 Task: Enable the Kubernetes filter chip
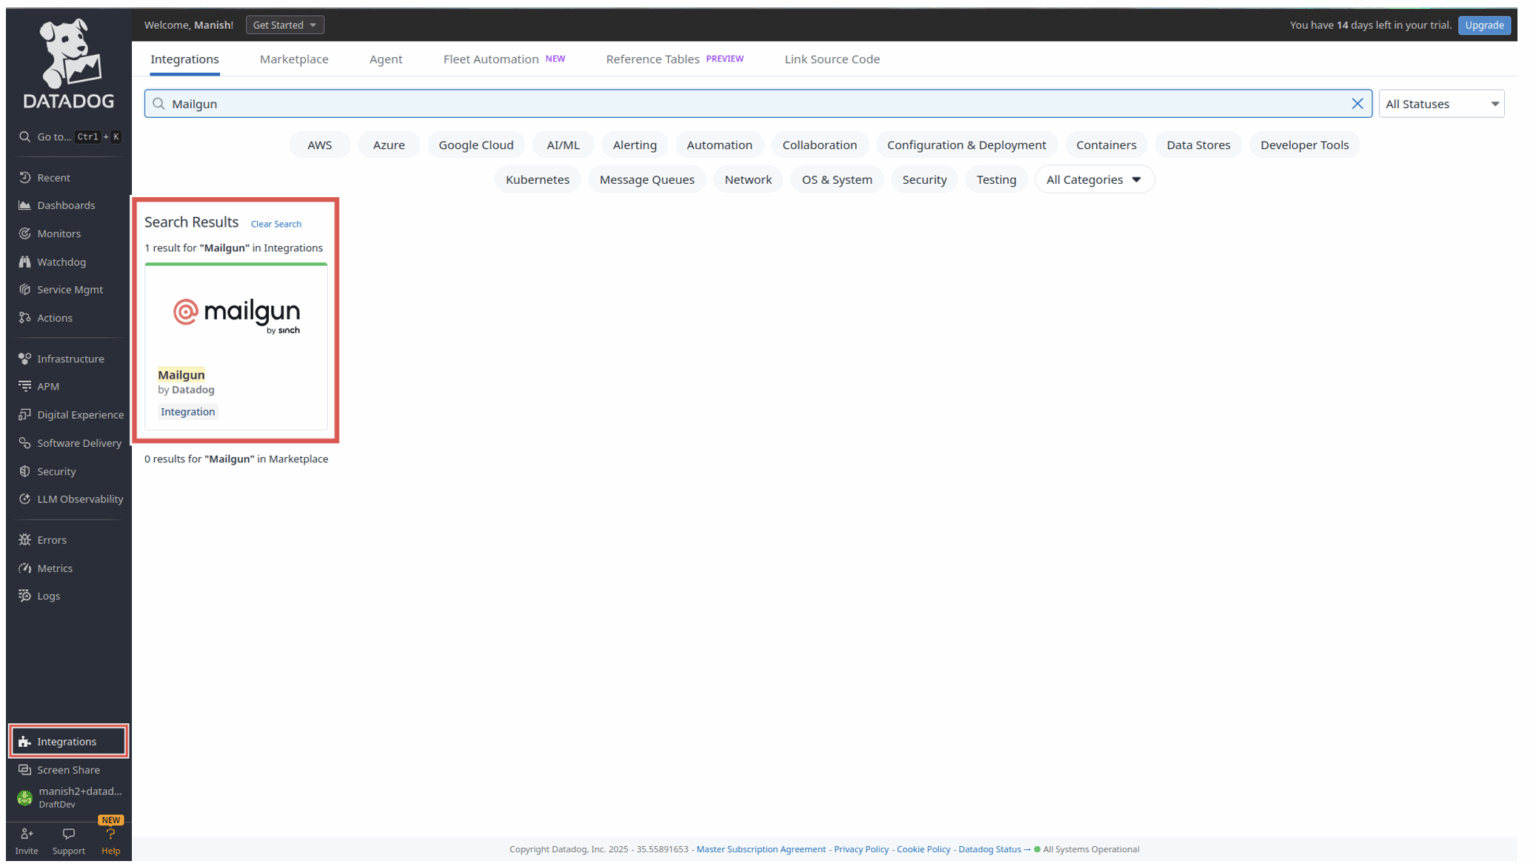click(x=537, y=179)
